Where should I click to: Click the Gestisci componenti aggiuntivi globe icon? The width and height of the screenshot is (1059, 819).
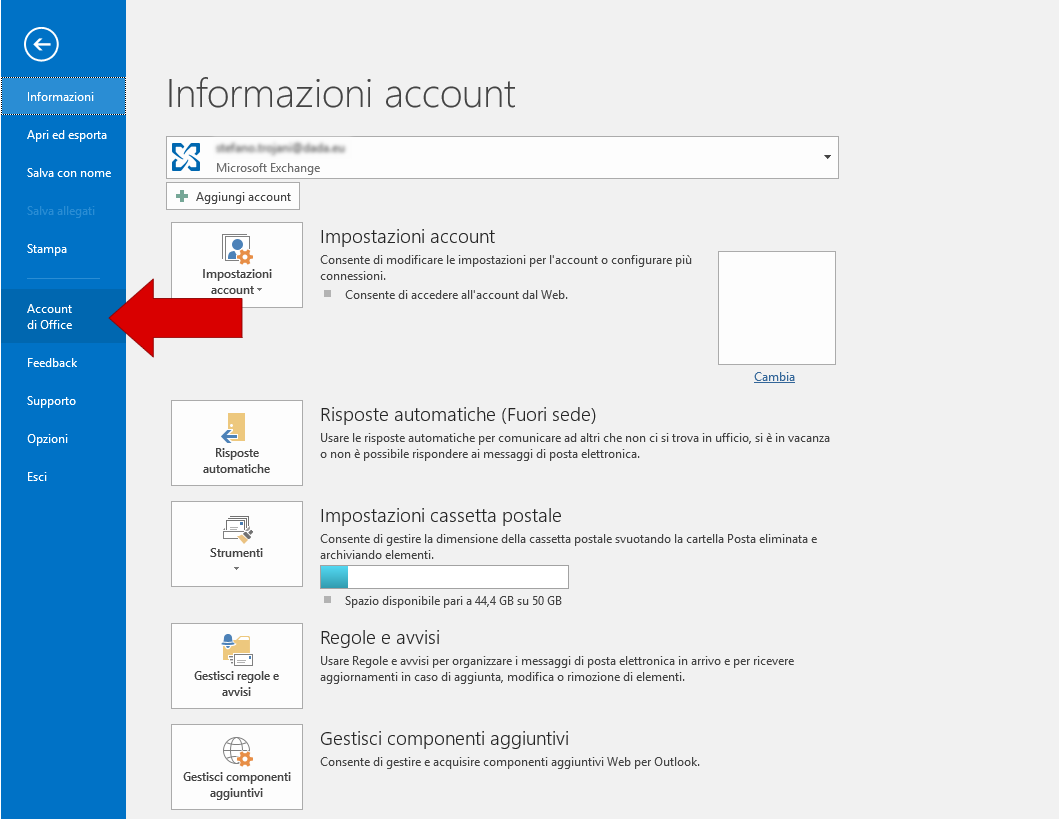(x=238, y=751)
